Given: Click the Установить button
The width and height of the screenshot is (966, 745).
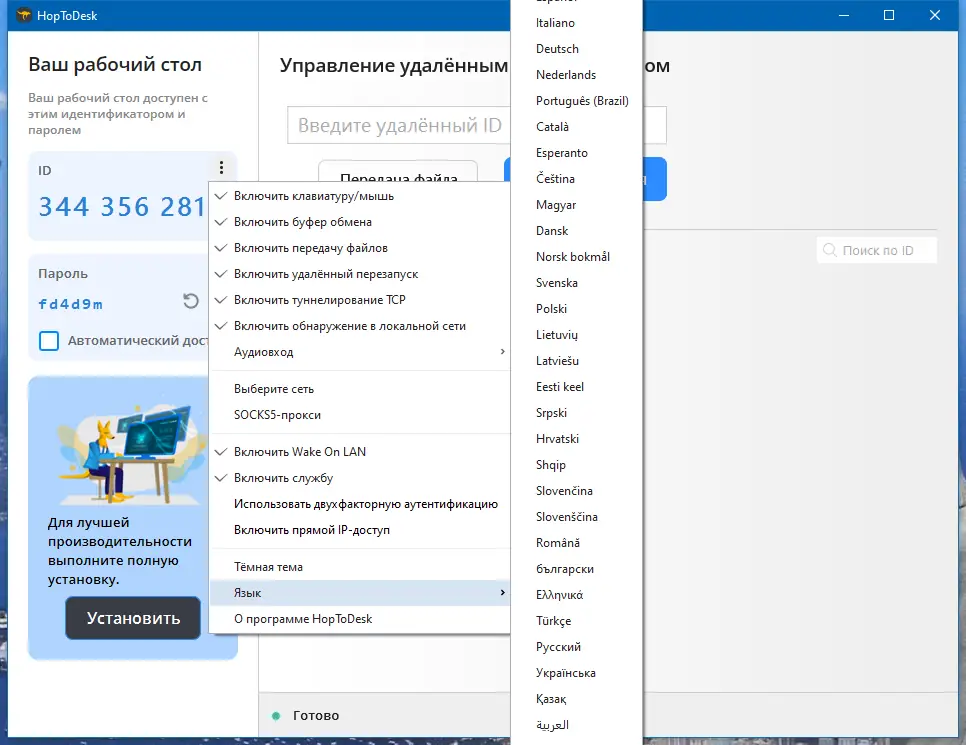Looking at the screenshot, I should (x=133, y=618).
